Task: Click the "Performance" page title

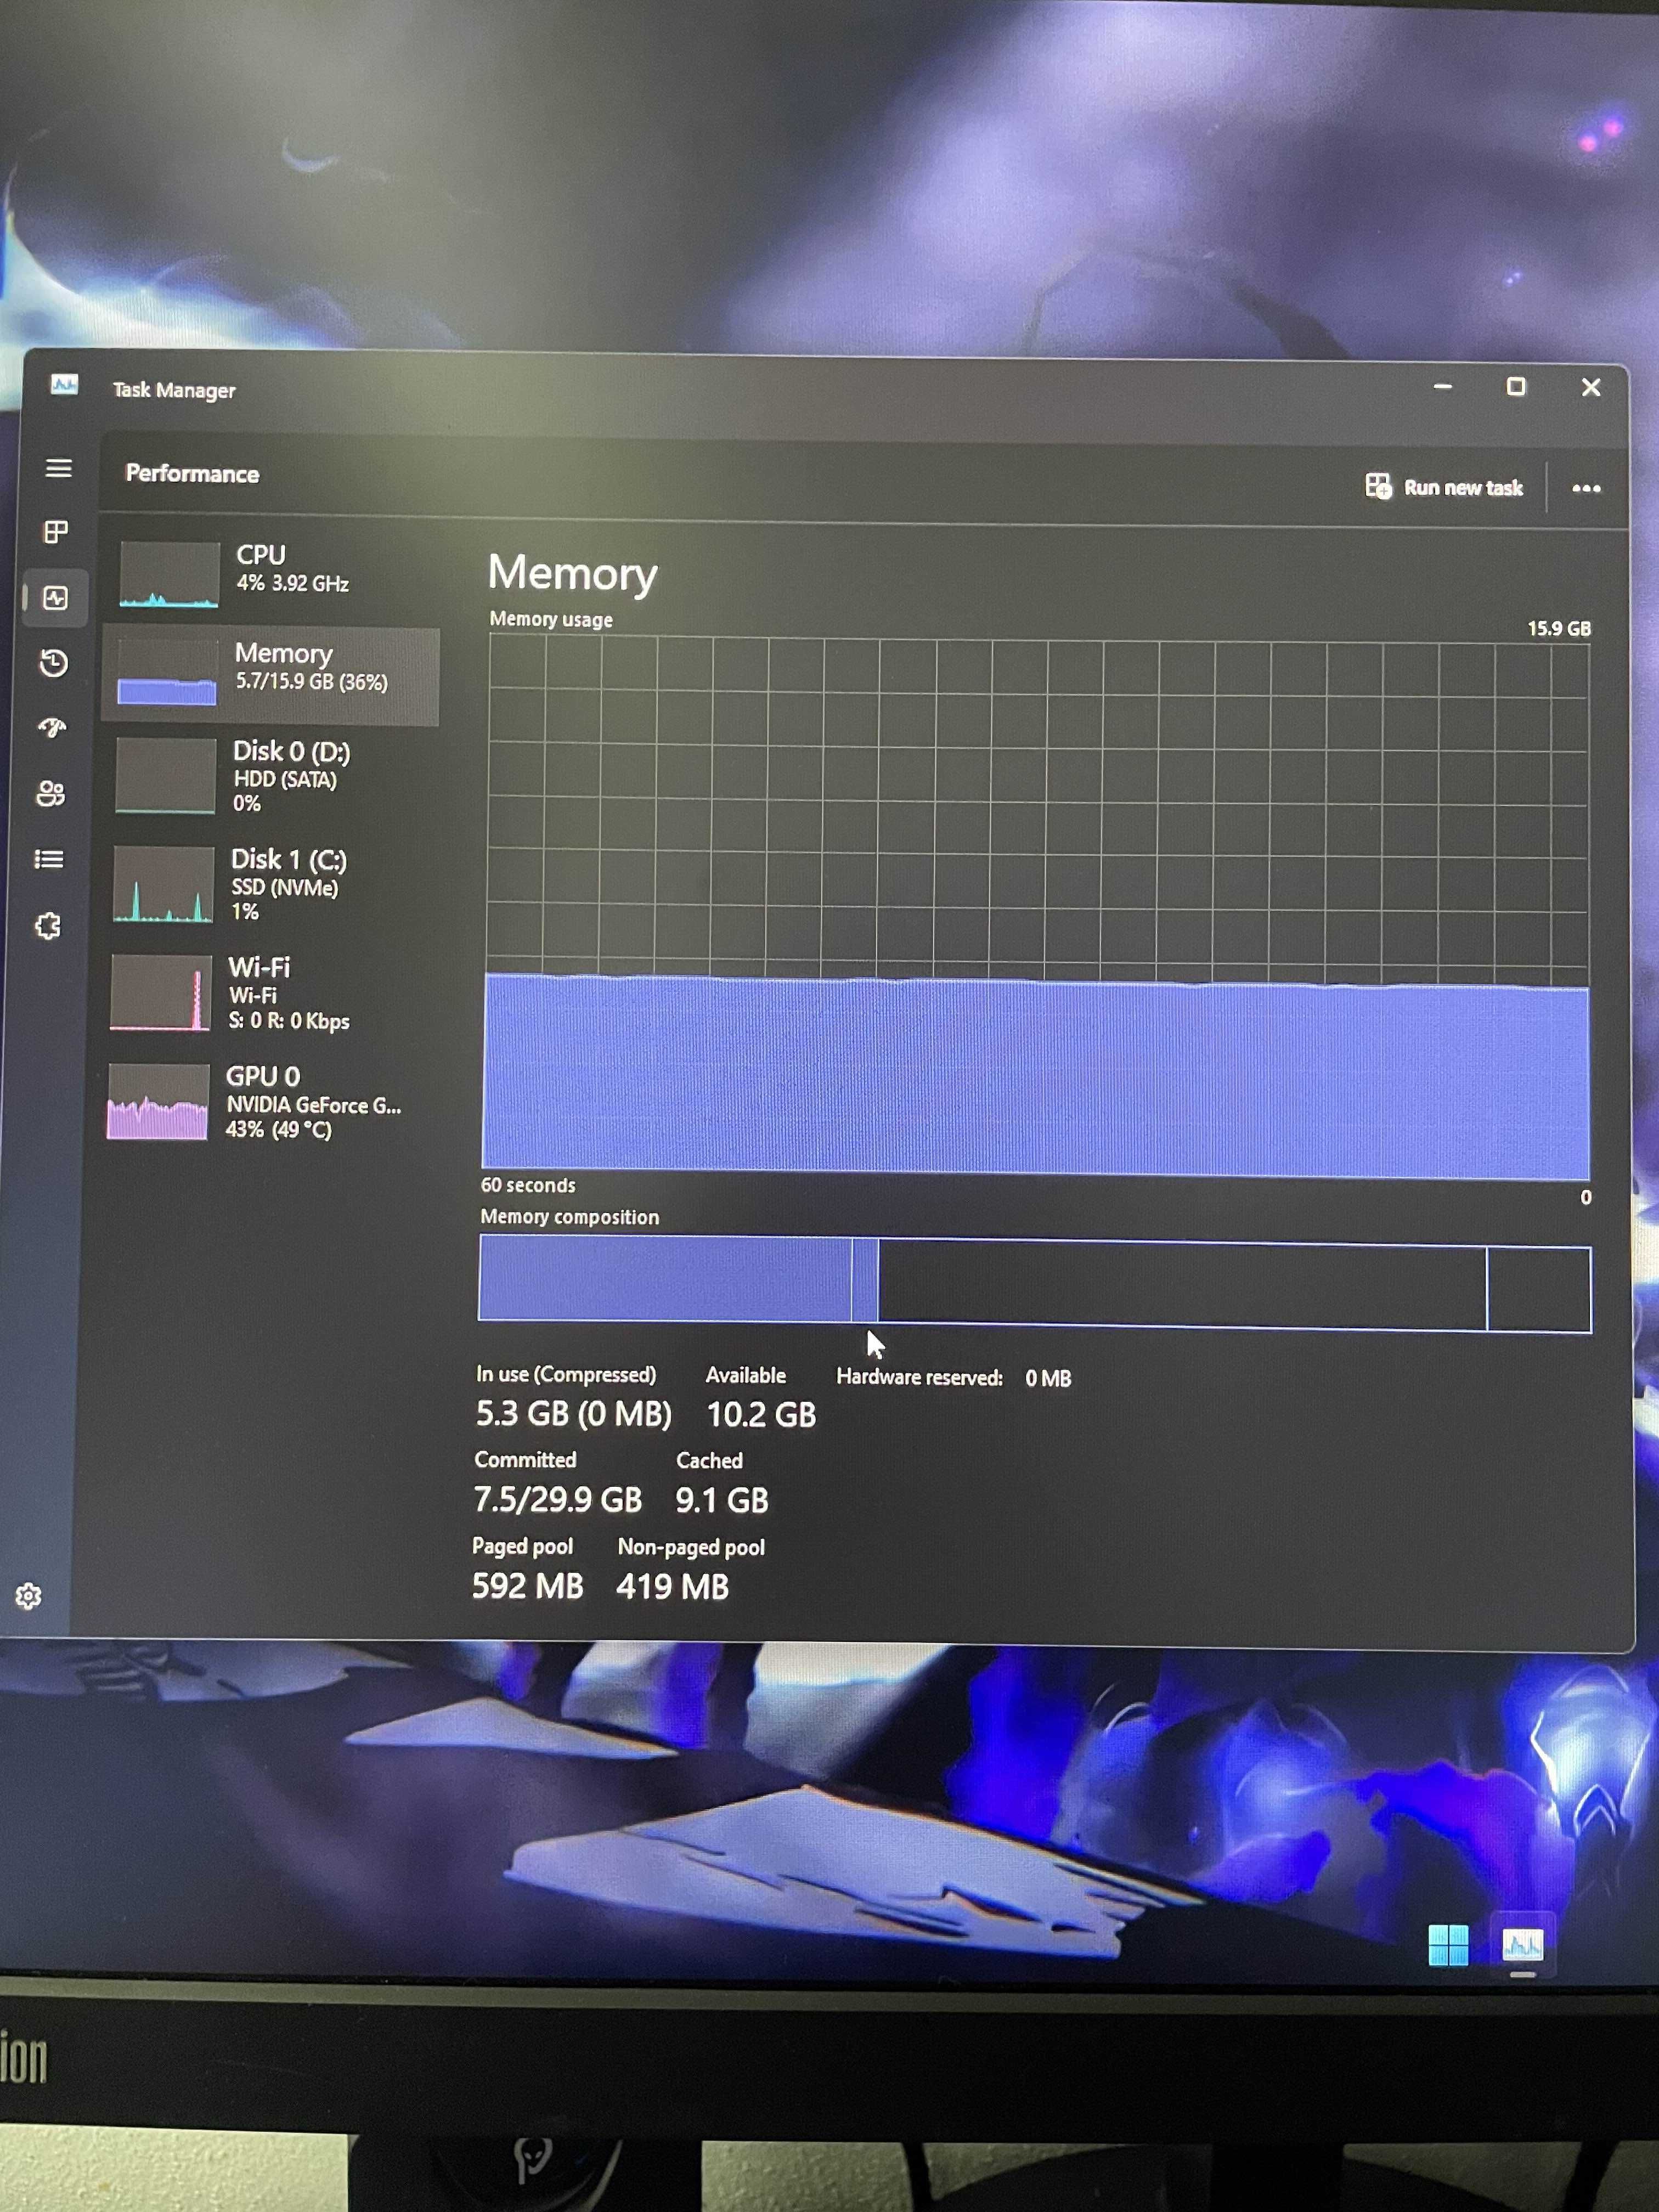Action: click(x=192, y=474)
